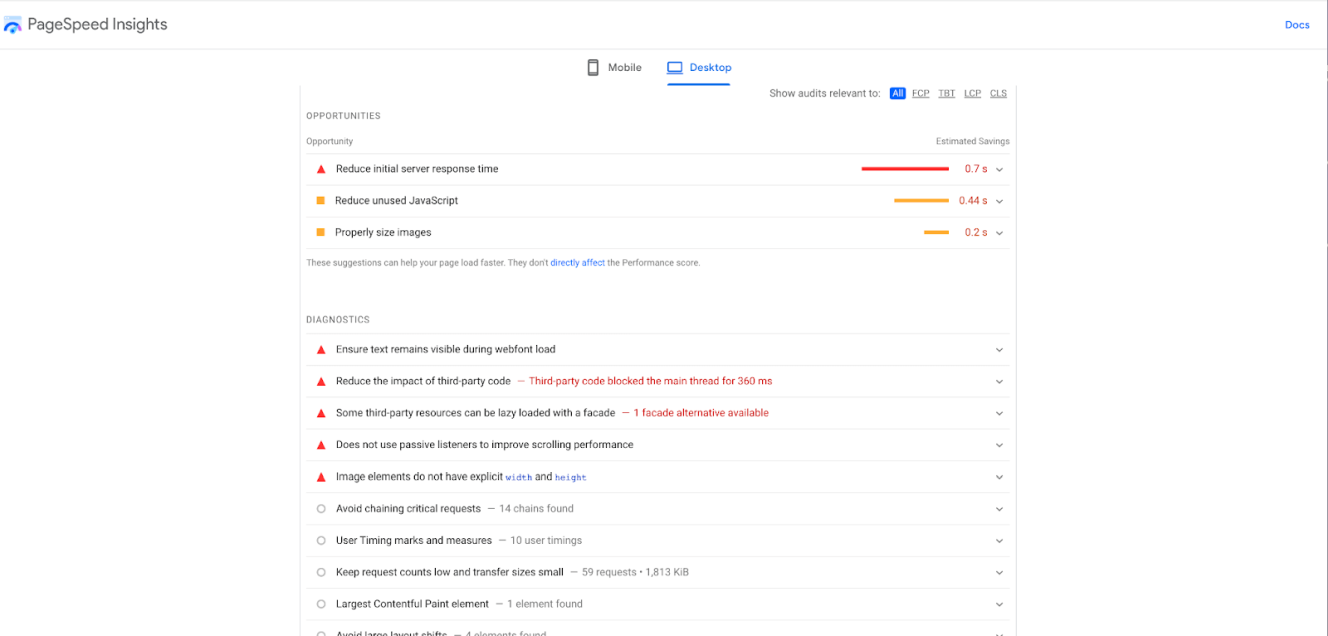Click text 1 element found
This screenshot has width=1328, height=636.
545,604
